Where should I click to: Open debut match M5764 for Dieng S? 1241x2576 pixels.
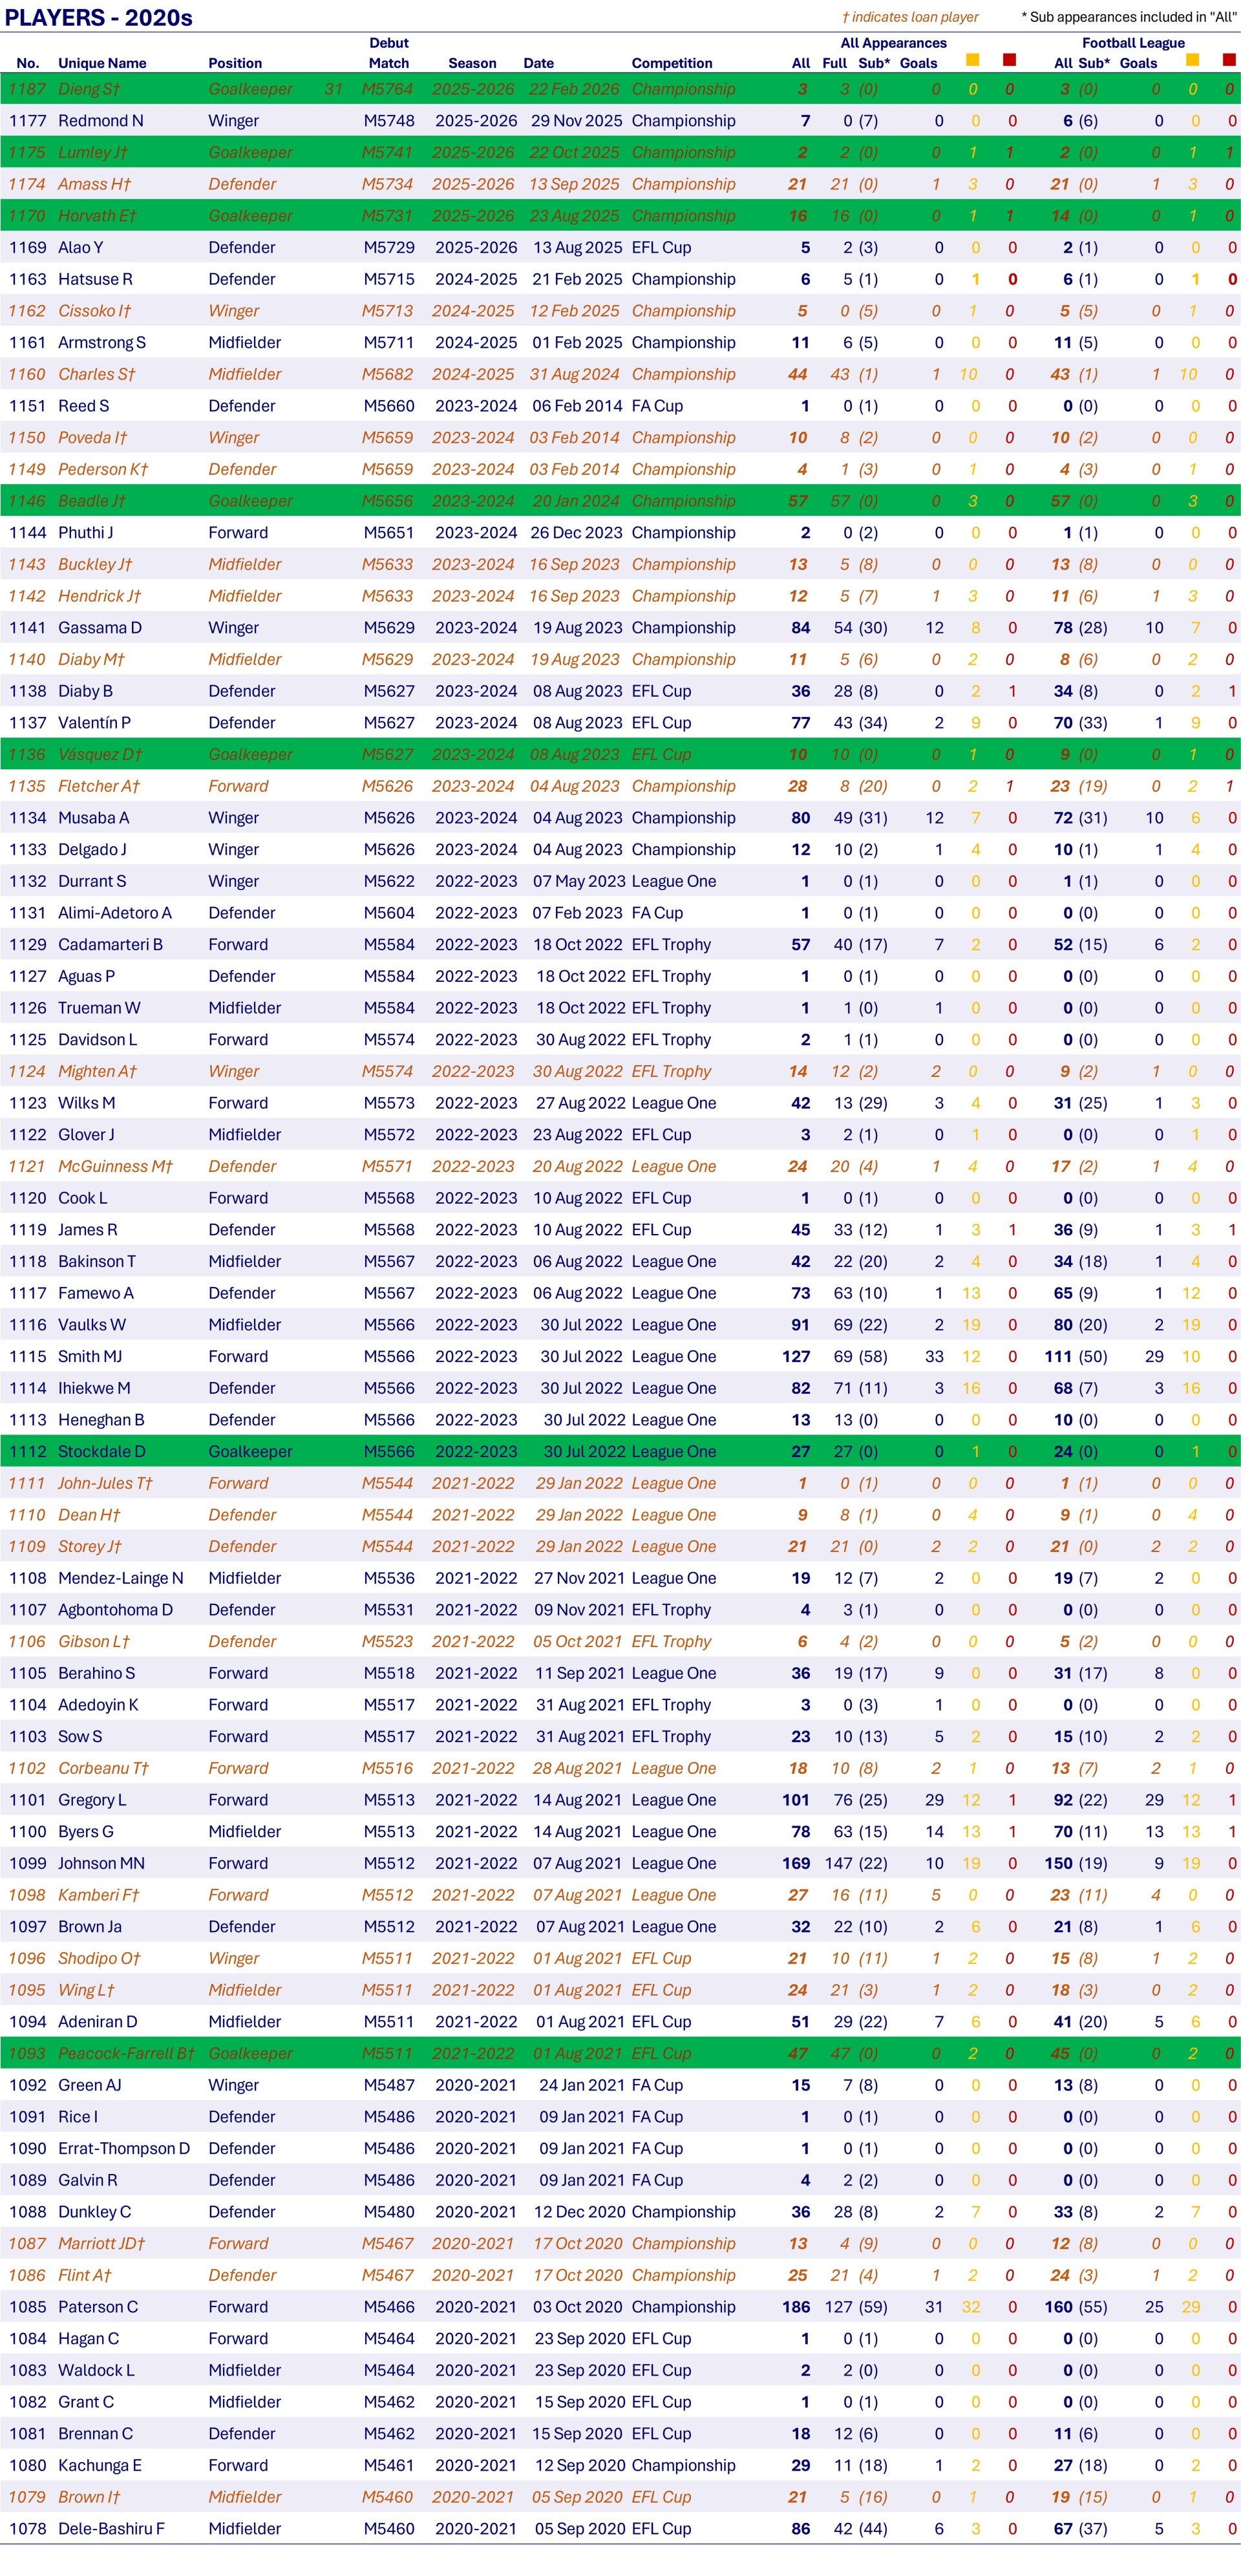tap(387, 89)
